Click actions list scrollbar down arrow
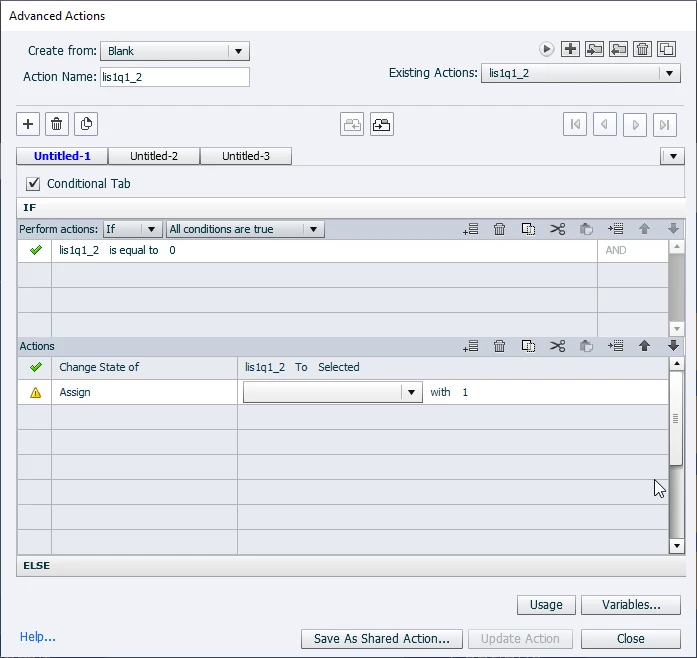The width and height of the screenshot is (697, 658). [677, 546]
